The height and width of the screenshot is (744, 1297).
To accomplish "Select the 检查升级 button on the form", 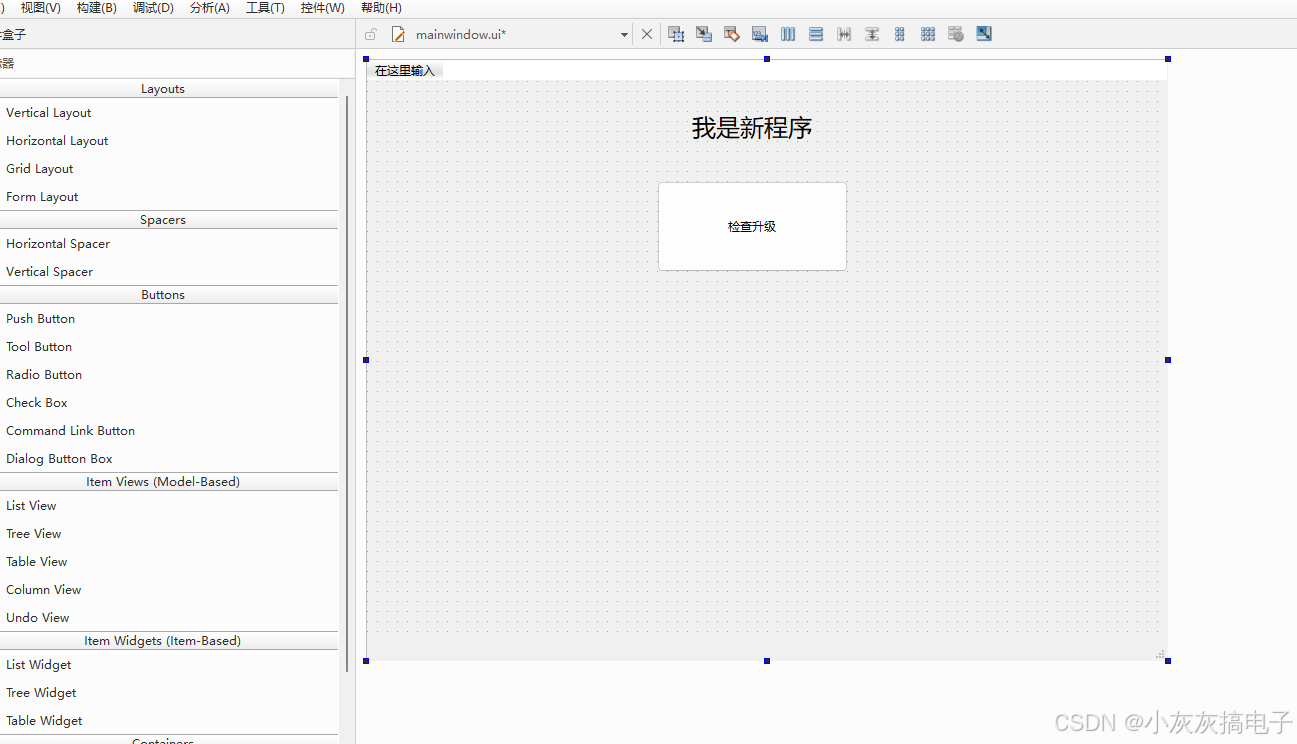I will coord(752,226).
